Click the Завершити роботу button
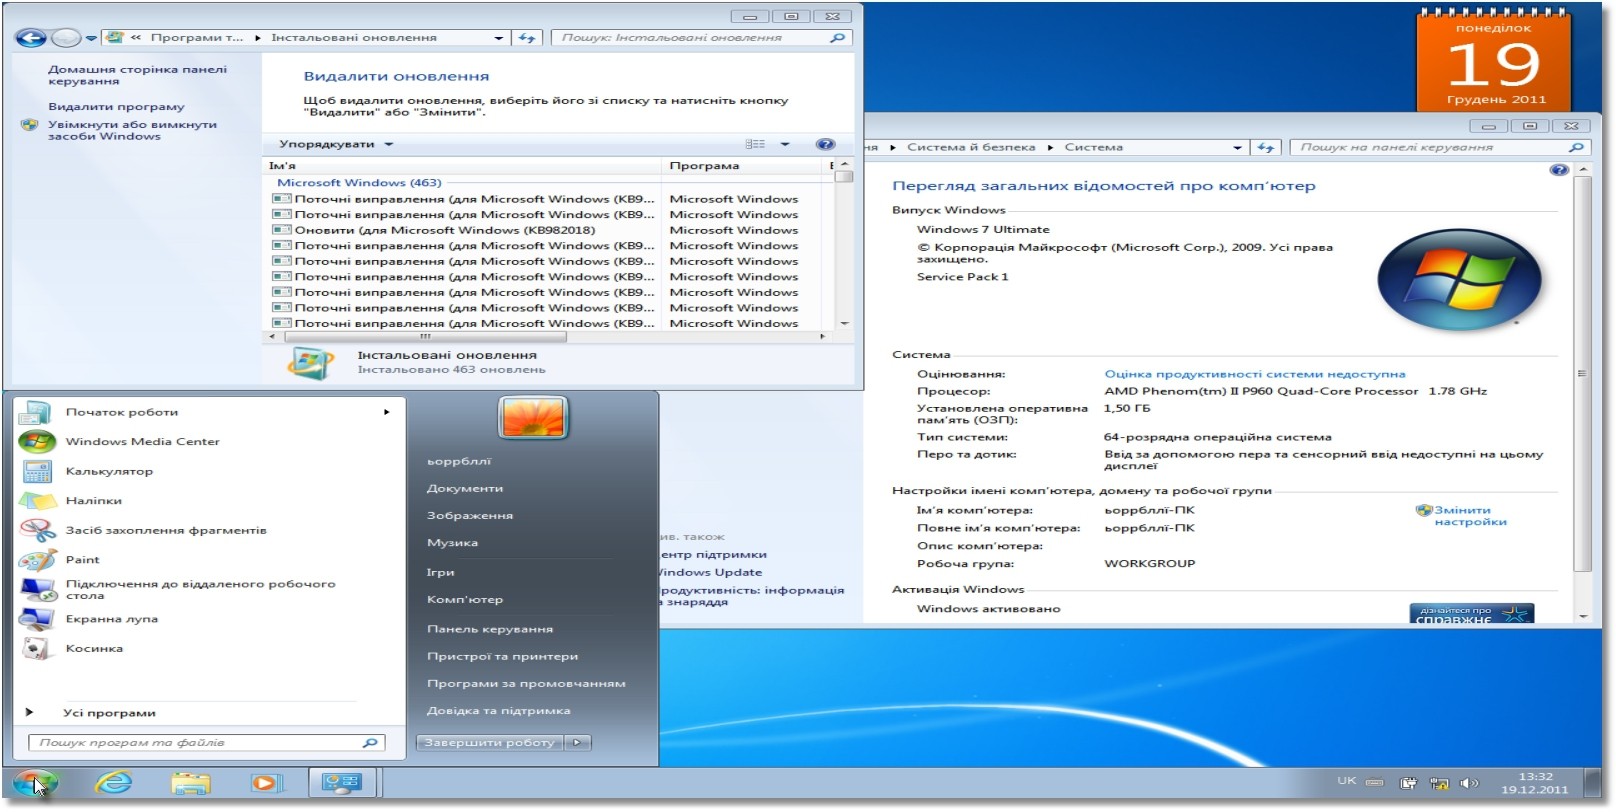This screenshot has height=812, width=1616. tap(489, 742)
